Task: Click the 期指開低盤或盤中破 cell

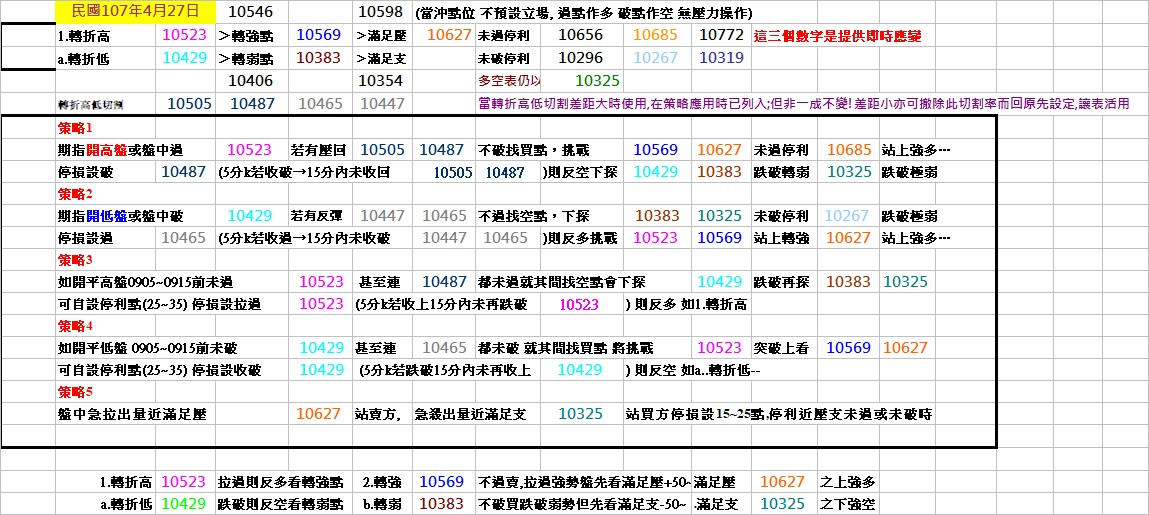Action: tap(120, 216)
